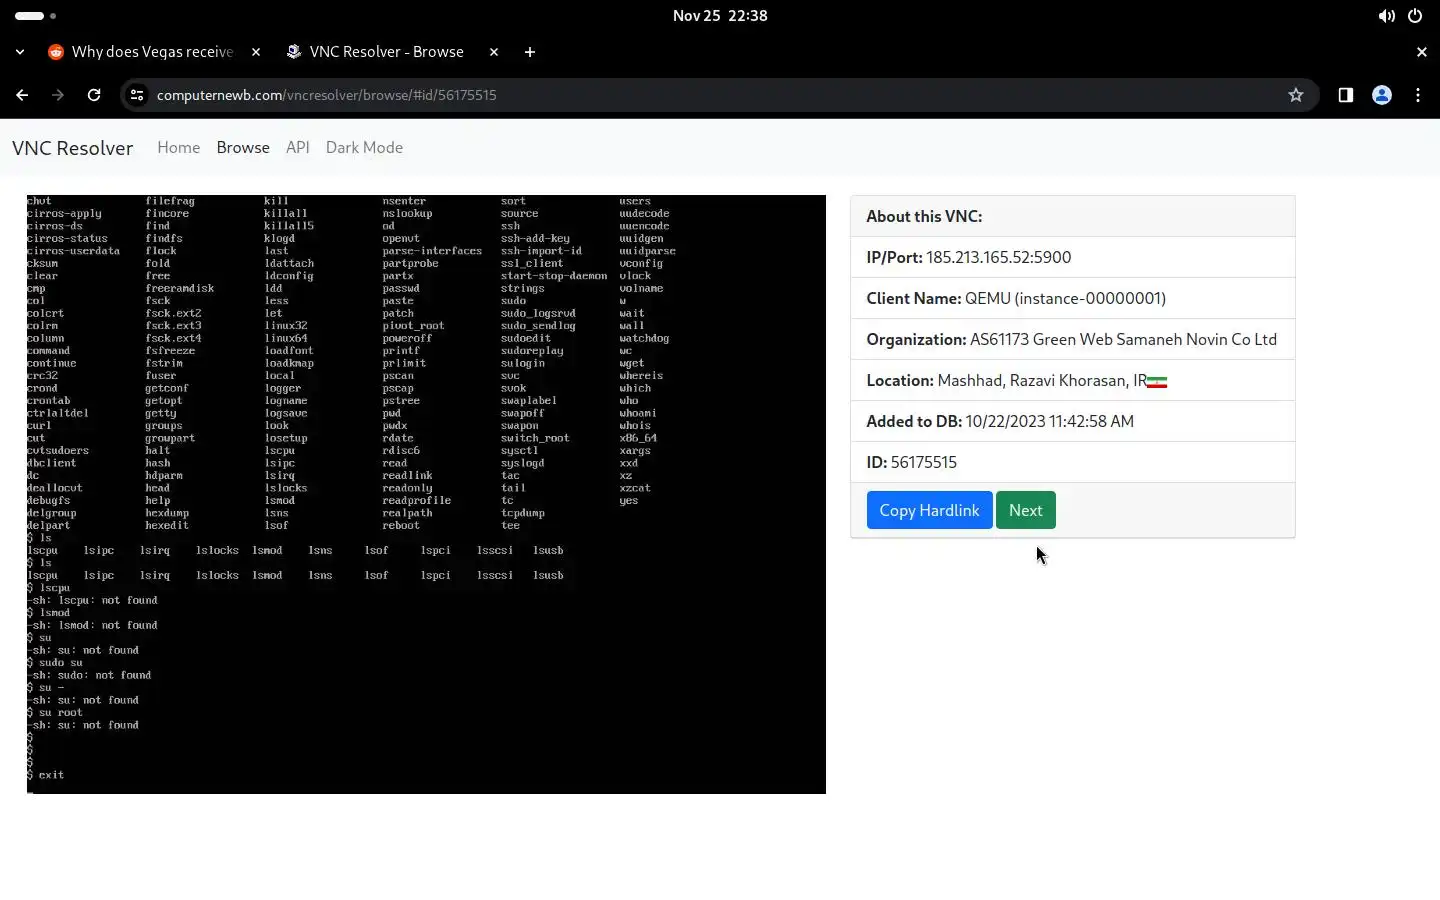The height and width of the screenshot is (900, 1440).
Task: Open the system power menu
Action: 1415,16
